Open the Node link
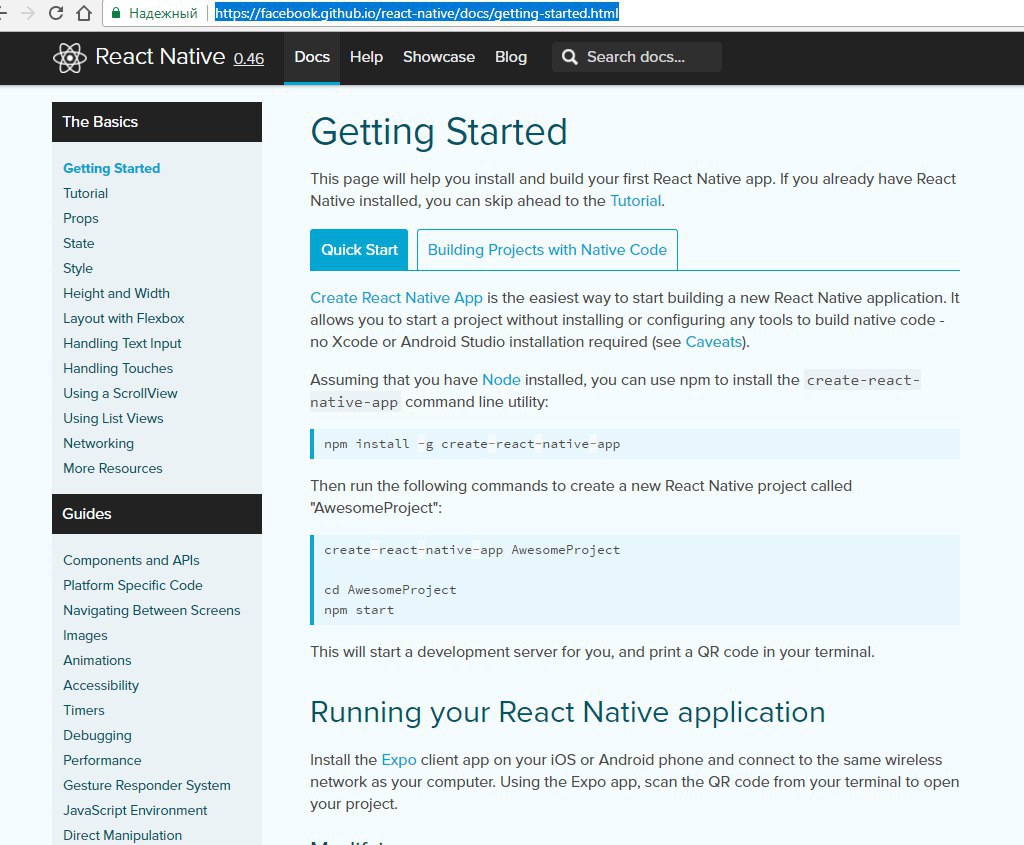Image resolution: width=1024 pixels, height=845 pixels. tap(501, 380)
